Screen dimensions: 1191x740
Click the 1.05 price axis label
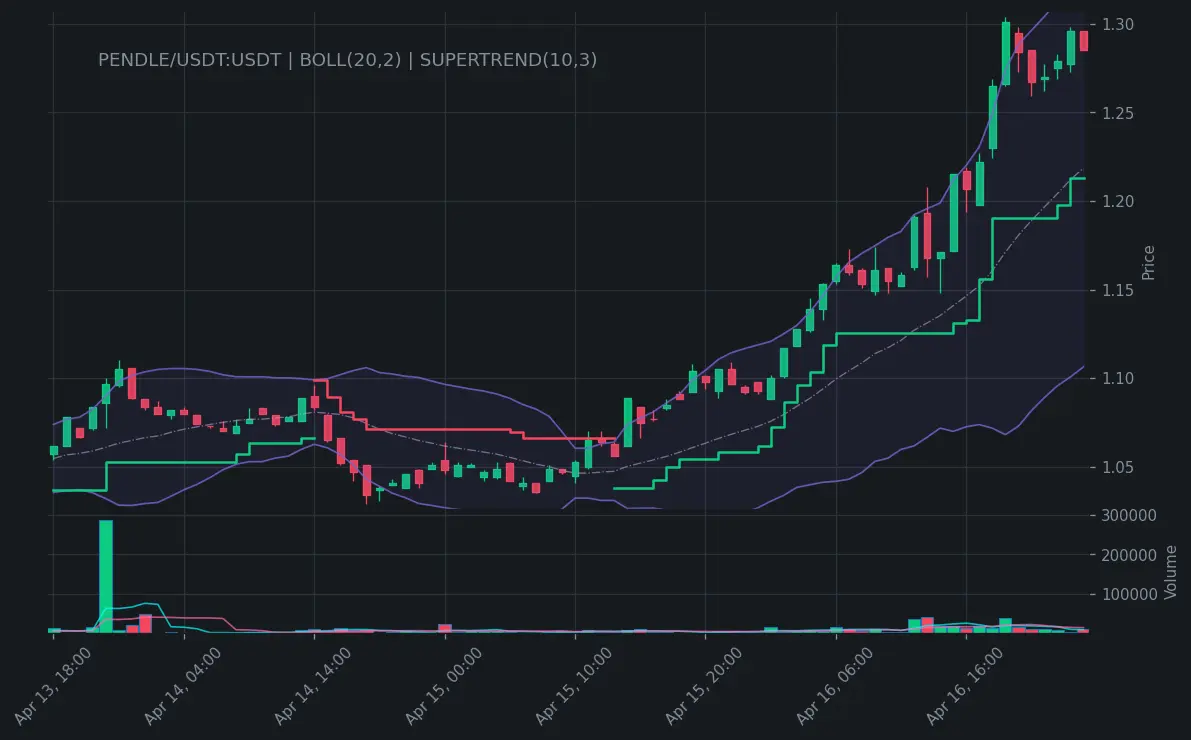click(1118, 467)
